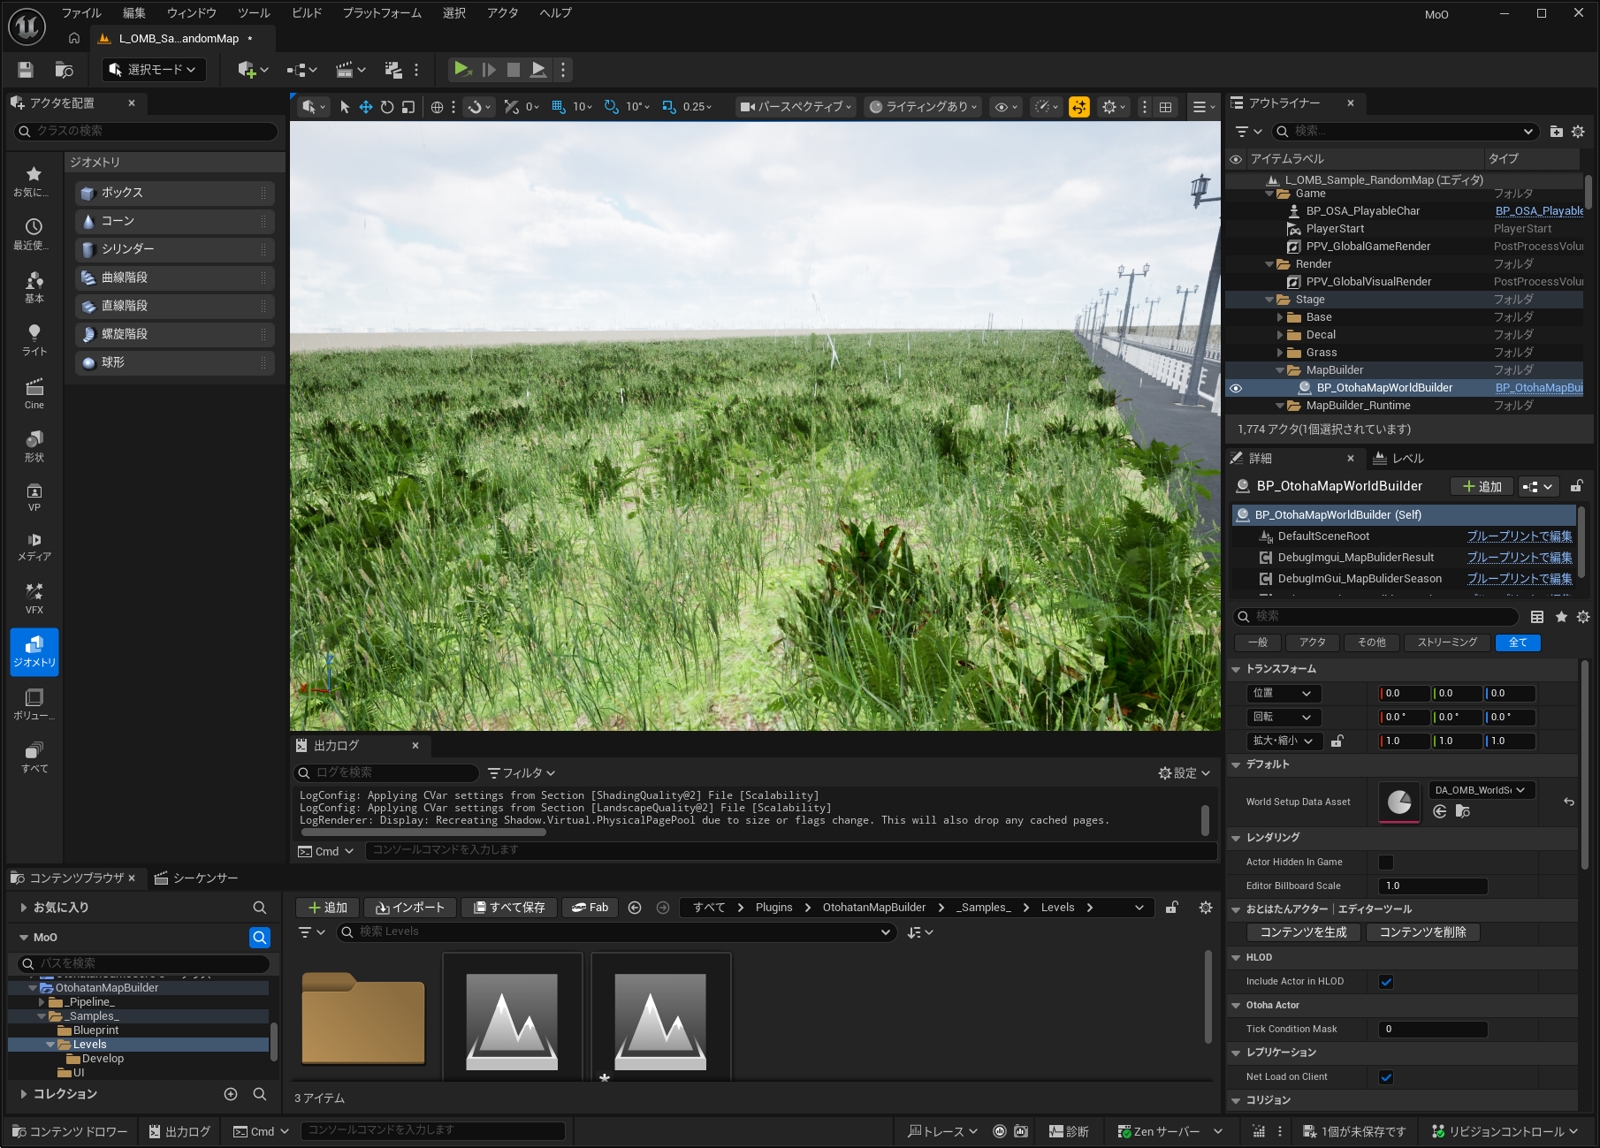This screenshot has width=1600, height=1148.
Task: Browse to World Setup Data Asset in content browser
Action: [x=1463, y=811]
